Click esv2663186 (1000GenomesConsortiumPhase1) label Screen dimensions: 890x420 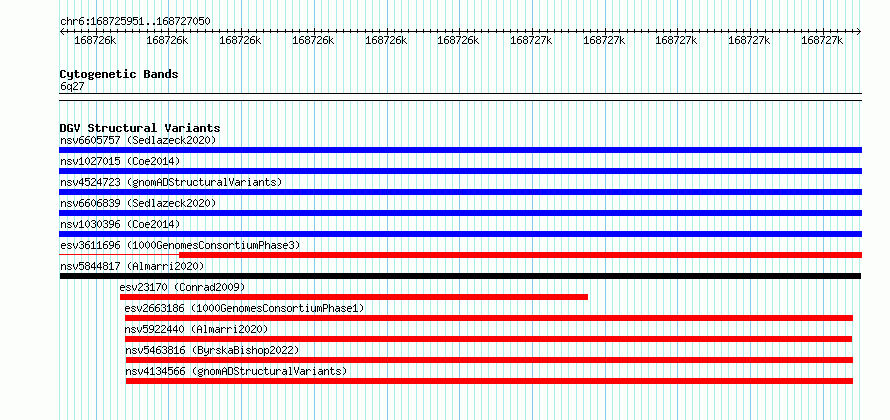pos(245,308)
